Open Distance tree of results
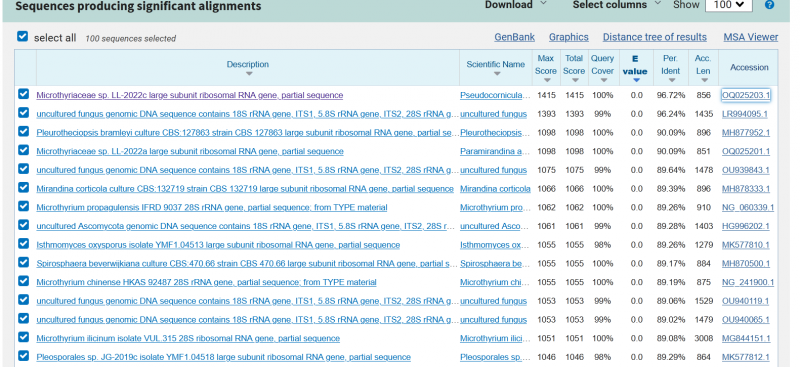Viewport: 800px width, 367px height. [655, 37]
